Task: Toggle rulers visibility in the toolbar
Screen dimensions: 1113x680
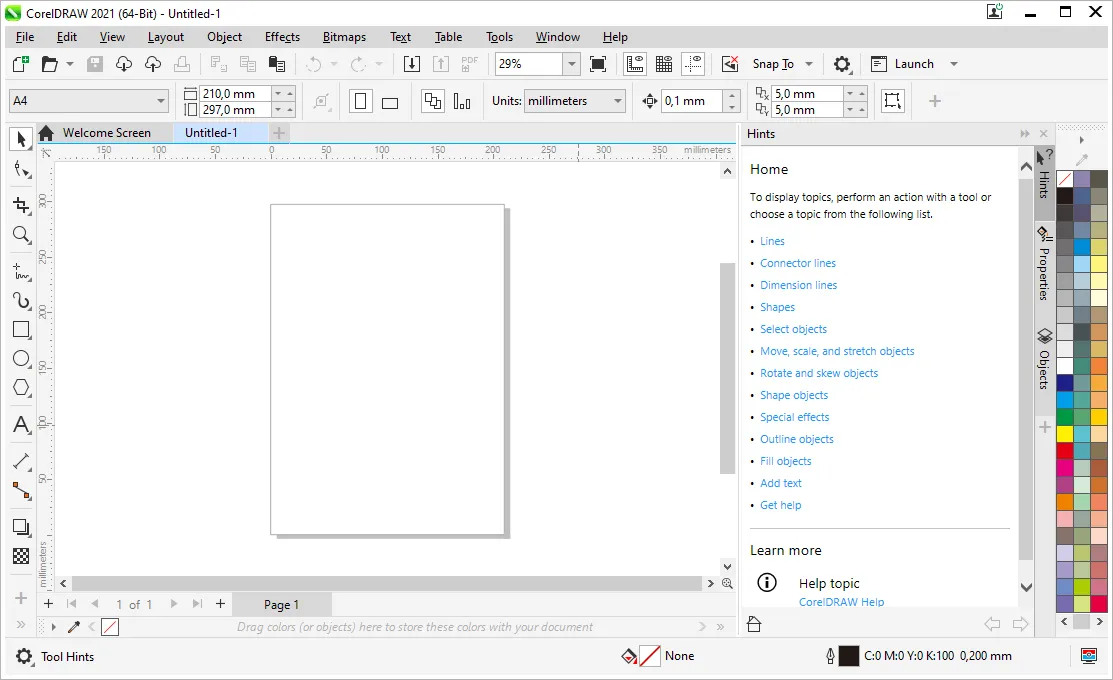Action: coord(635,63)
